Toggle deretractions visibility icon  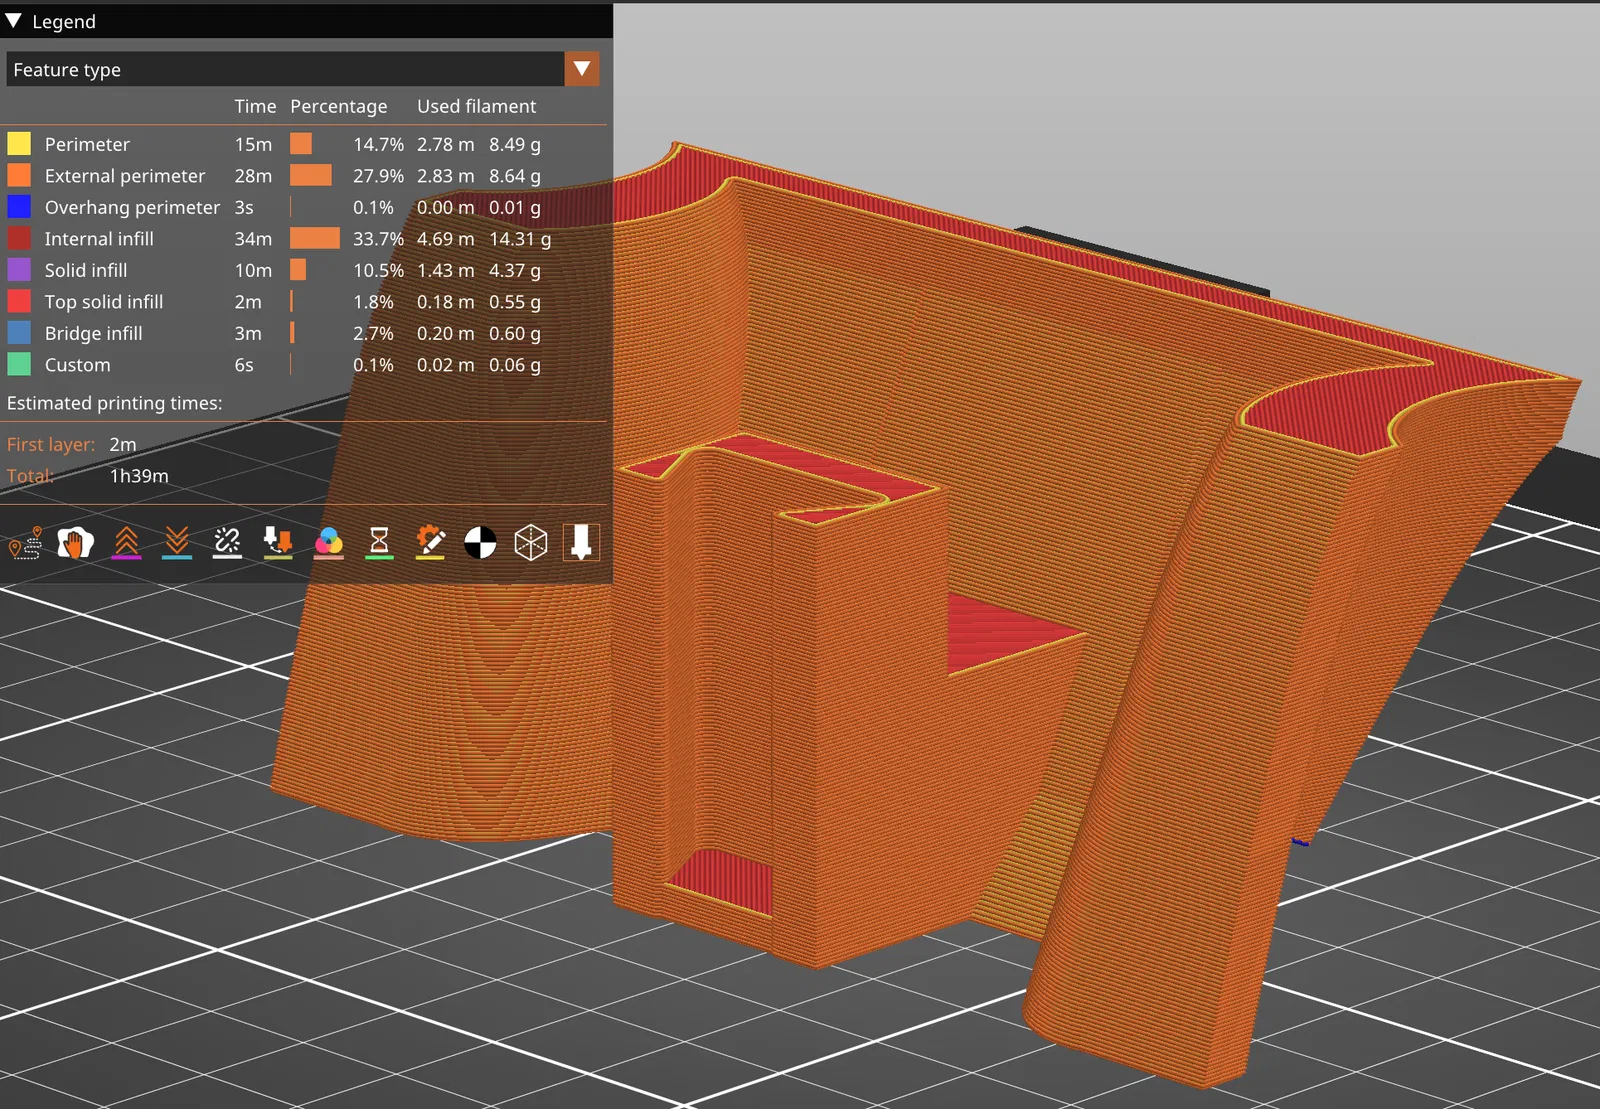click(177, 542)
